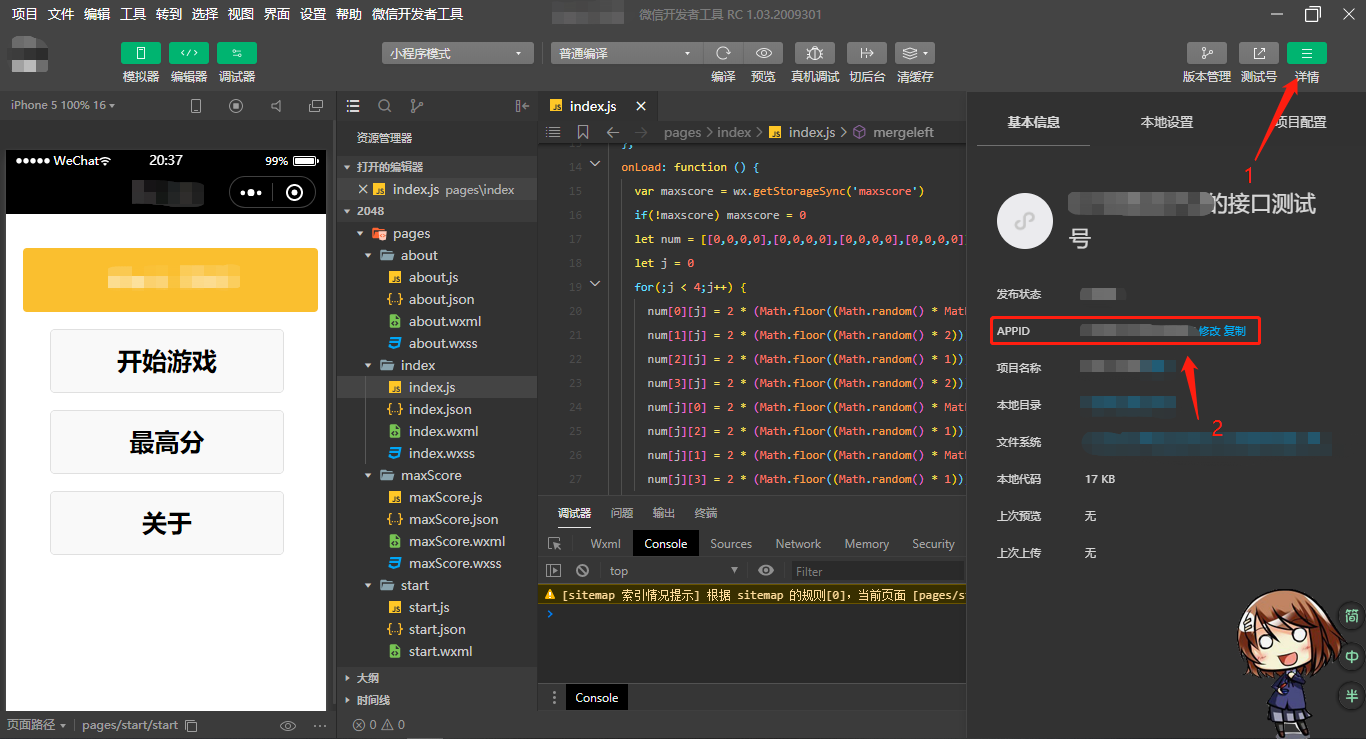Toggle the live expression eye in console

766,571
